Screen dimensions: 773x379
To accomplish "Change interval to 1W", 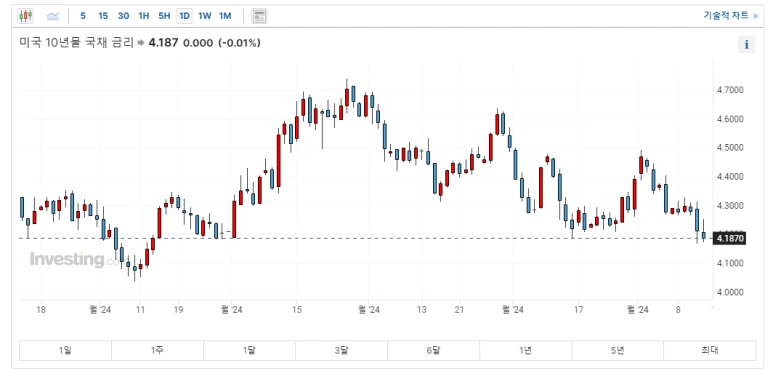I will [205, 16].
